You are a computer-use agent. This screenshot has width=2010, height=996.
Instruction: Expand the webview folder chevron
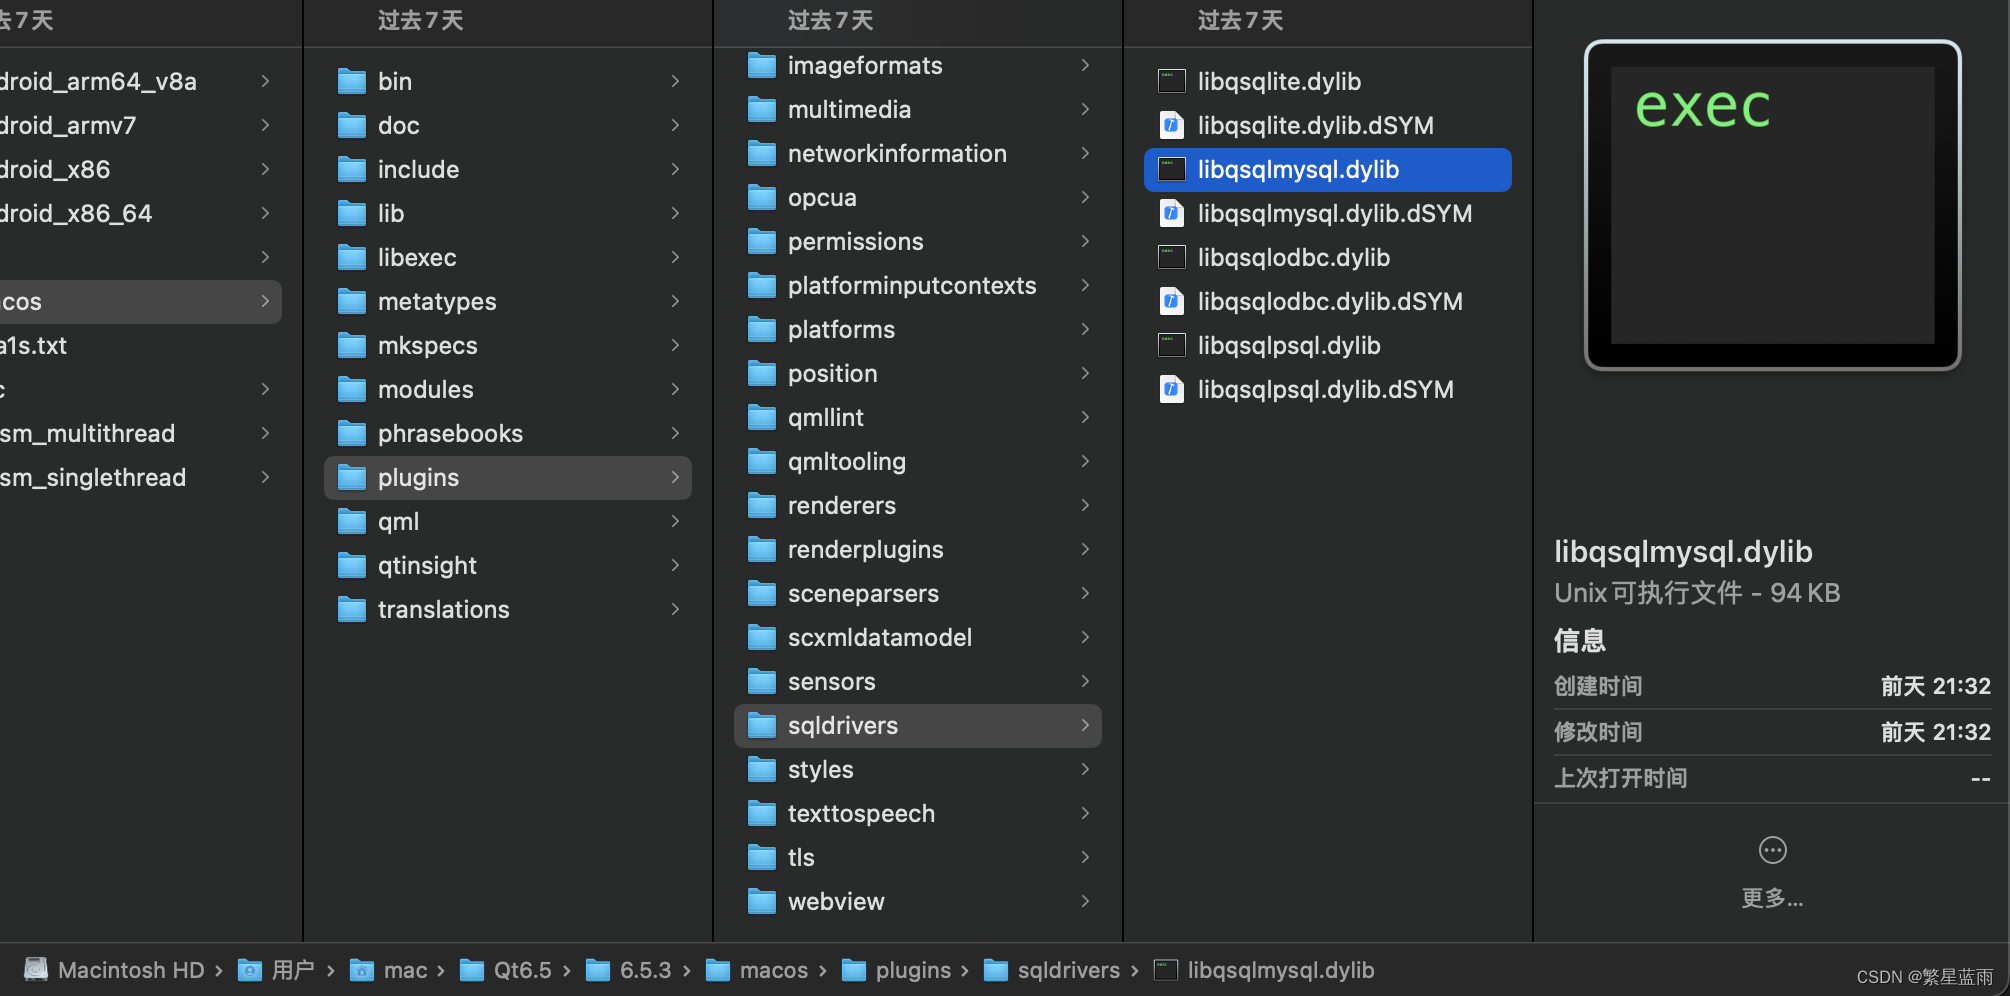click(1086, 901)
